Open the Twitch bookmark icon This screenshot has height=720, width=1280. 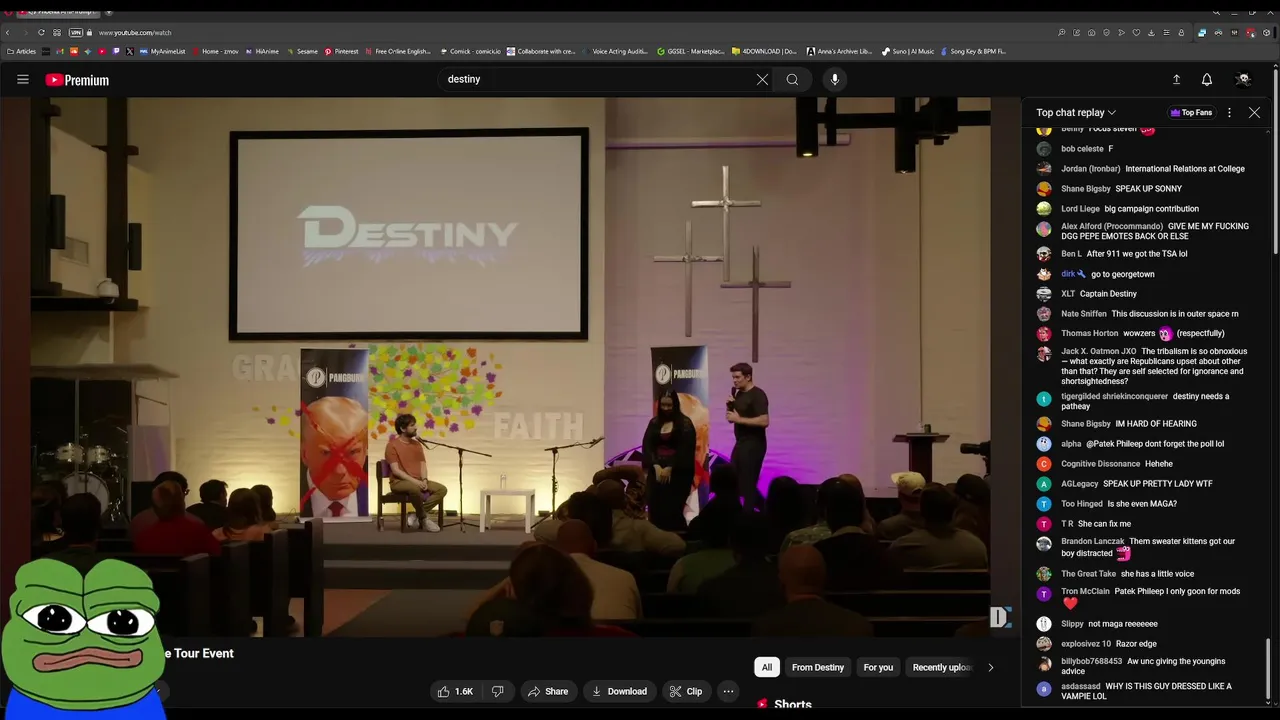click(115, 51)
